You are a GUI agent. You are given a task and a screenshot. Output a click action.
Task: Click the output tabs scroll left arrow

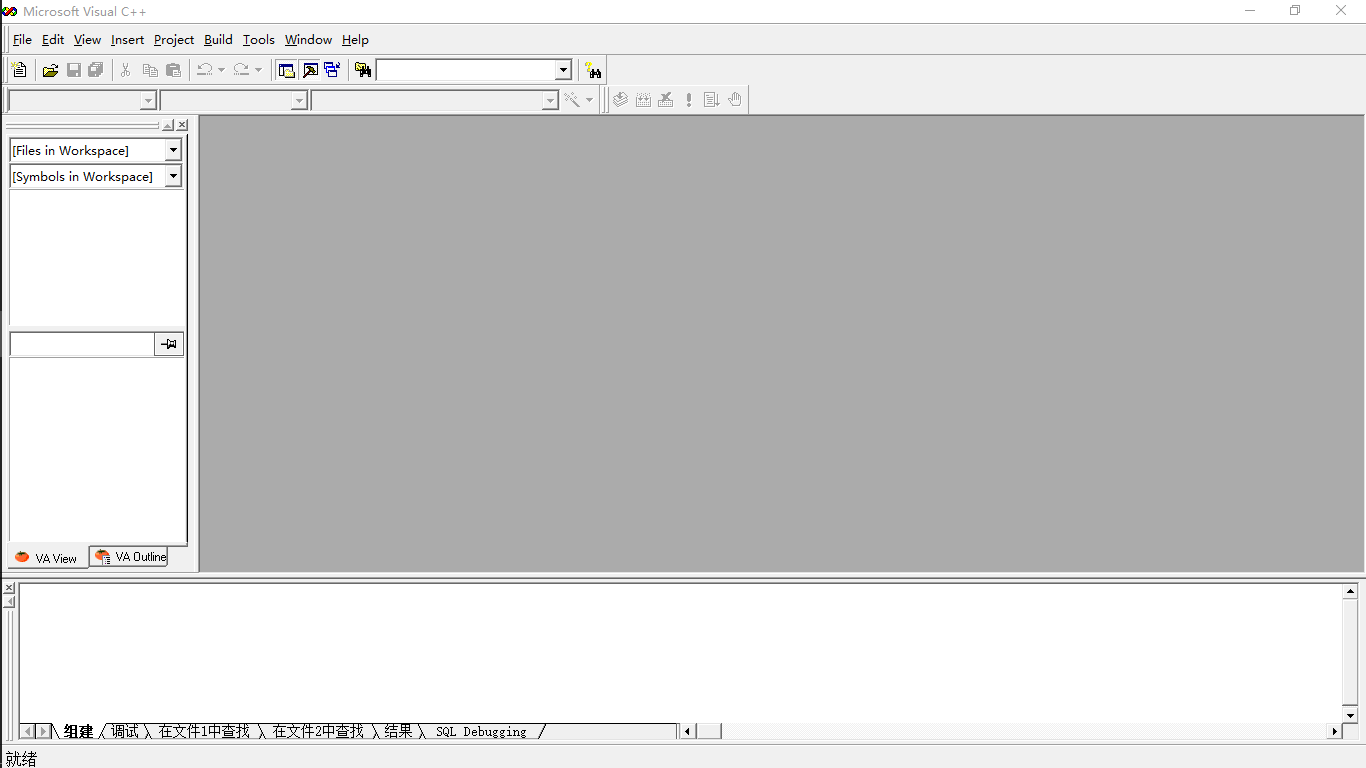[28, 732]
